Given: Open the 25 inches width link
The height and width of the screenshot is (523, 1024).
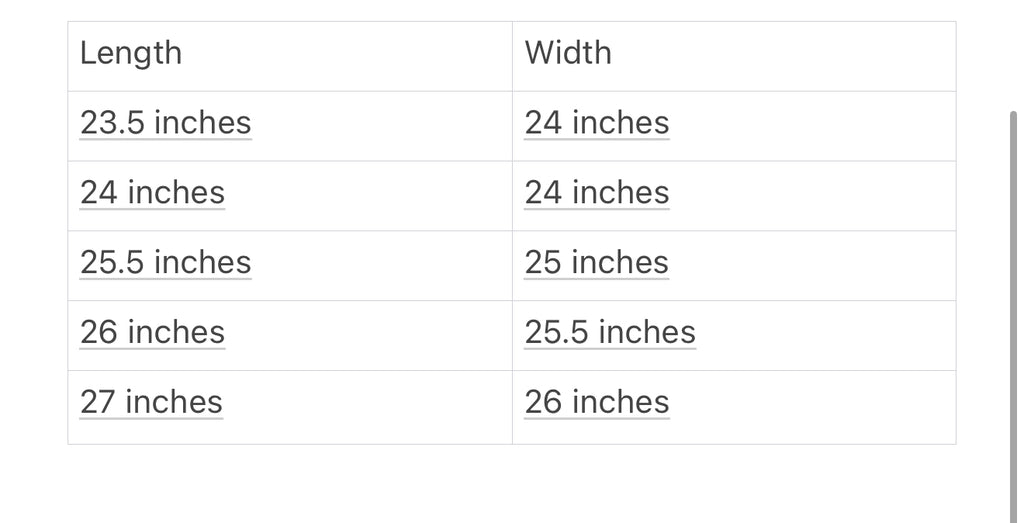Looking at the screenshot, I should pos(596,263).
